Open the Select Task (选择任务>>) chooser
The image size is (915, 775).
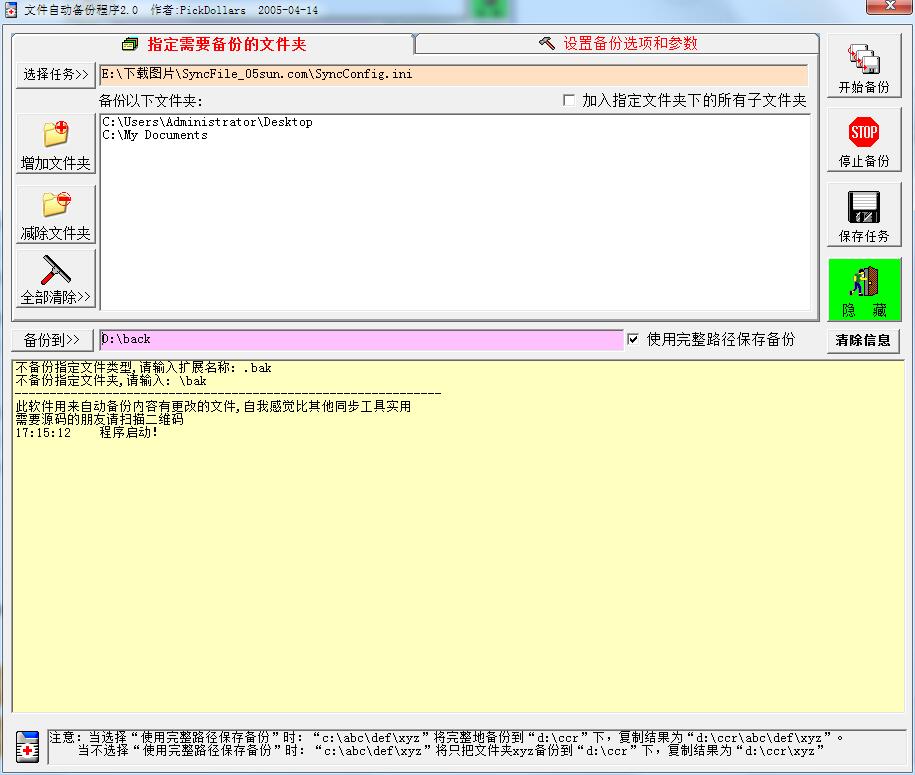(x=55, y=75)
